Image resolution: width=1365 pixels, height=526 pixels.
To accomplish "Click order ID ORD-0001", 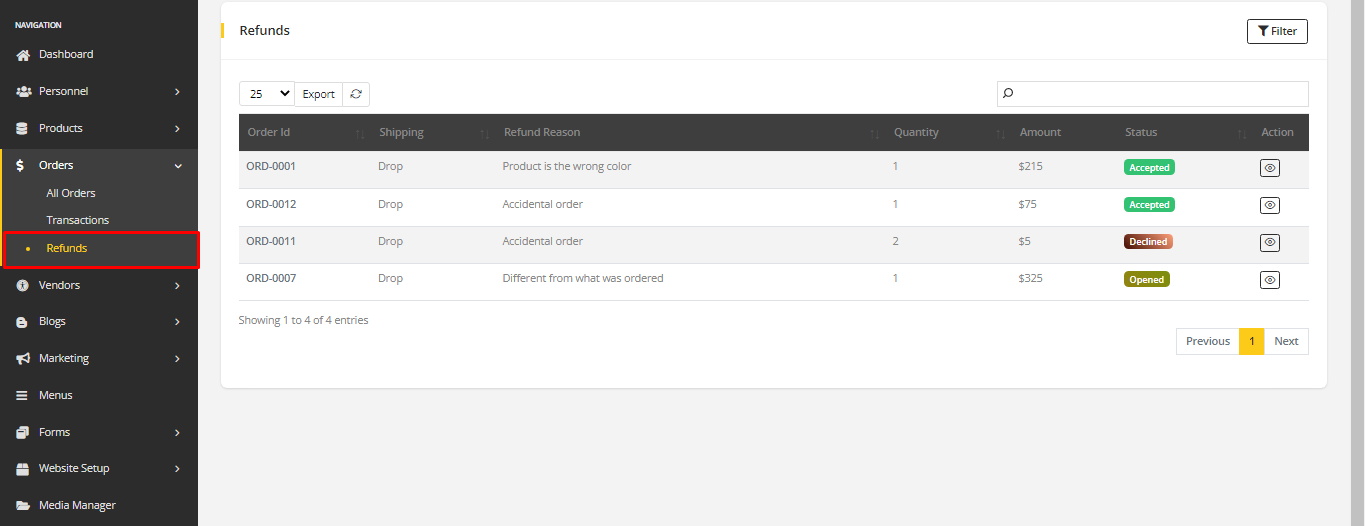I will pos(271,166).
